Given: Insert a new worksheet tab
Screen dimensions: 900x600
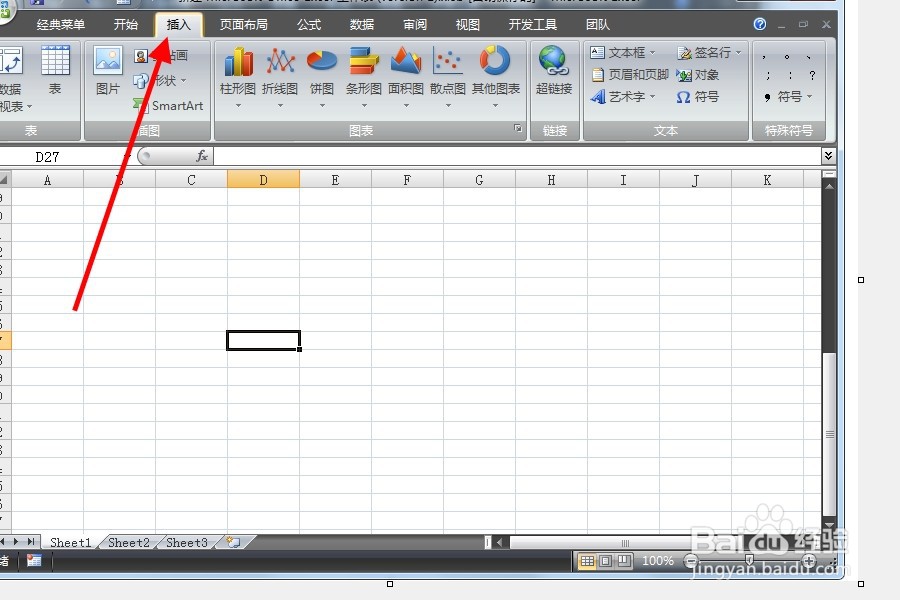Looking at the screenshot, I should (x=234, y=542).
